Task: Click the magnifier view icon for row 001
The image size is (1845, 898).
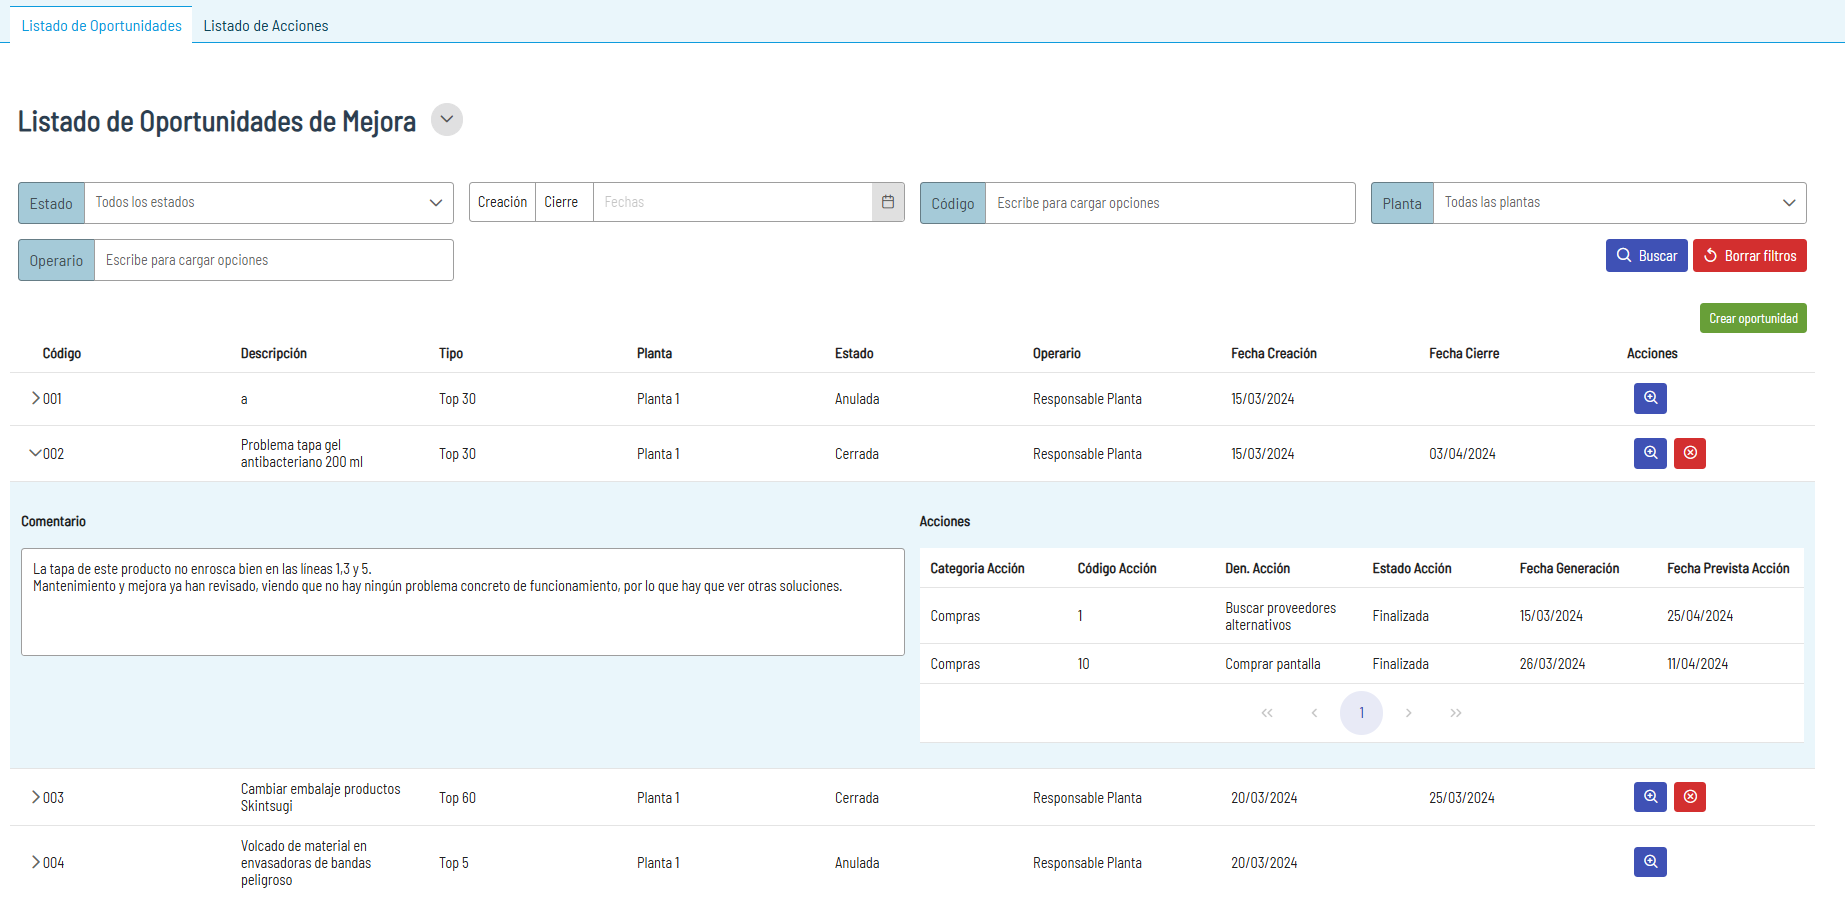Action: pos(1650,398)
